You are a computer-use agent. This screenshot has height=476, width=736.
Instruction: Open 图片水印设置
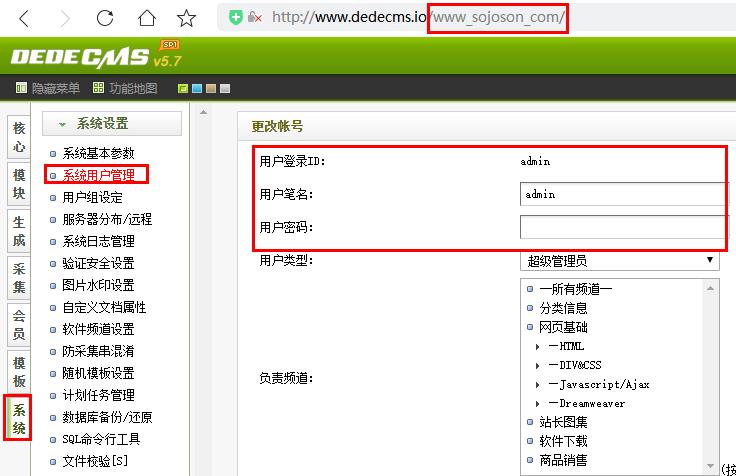point(98,285)
